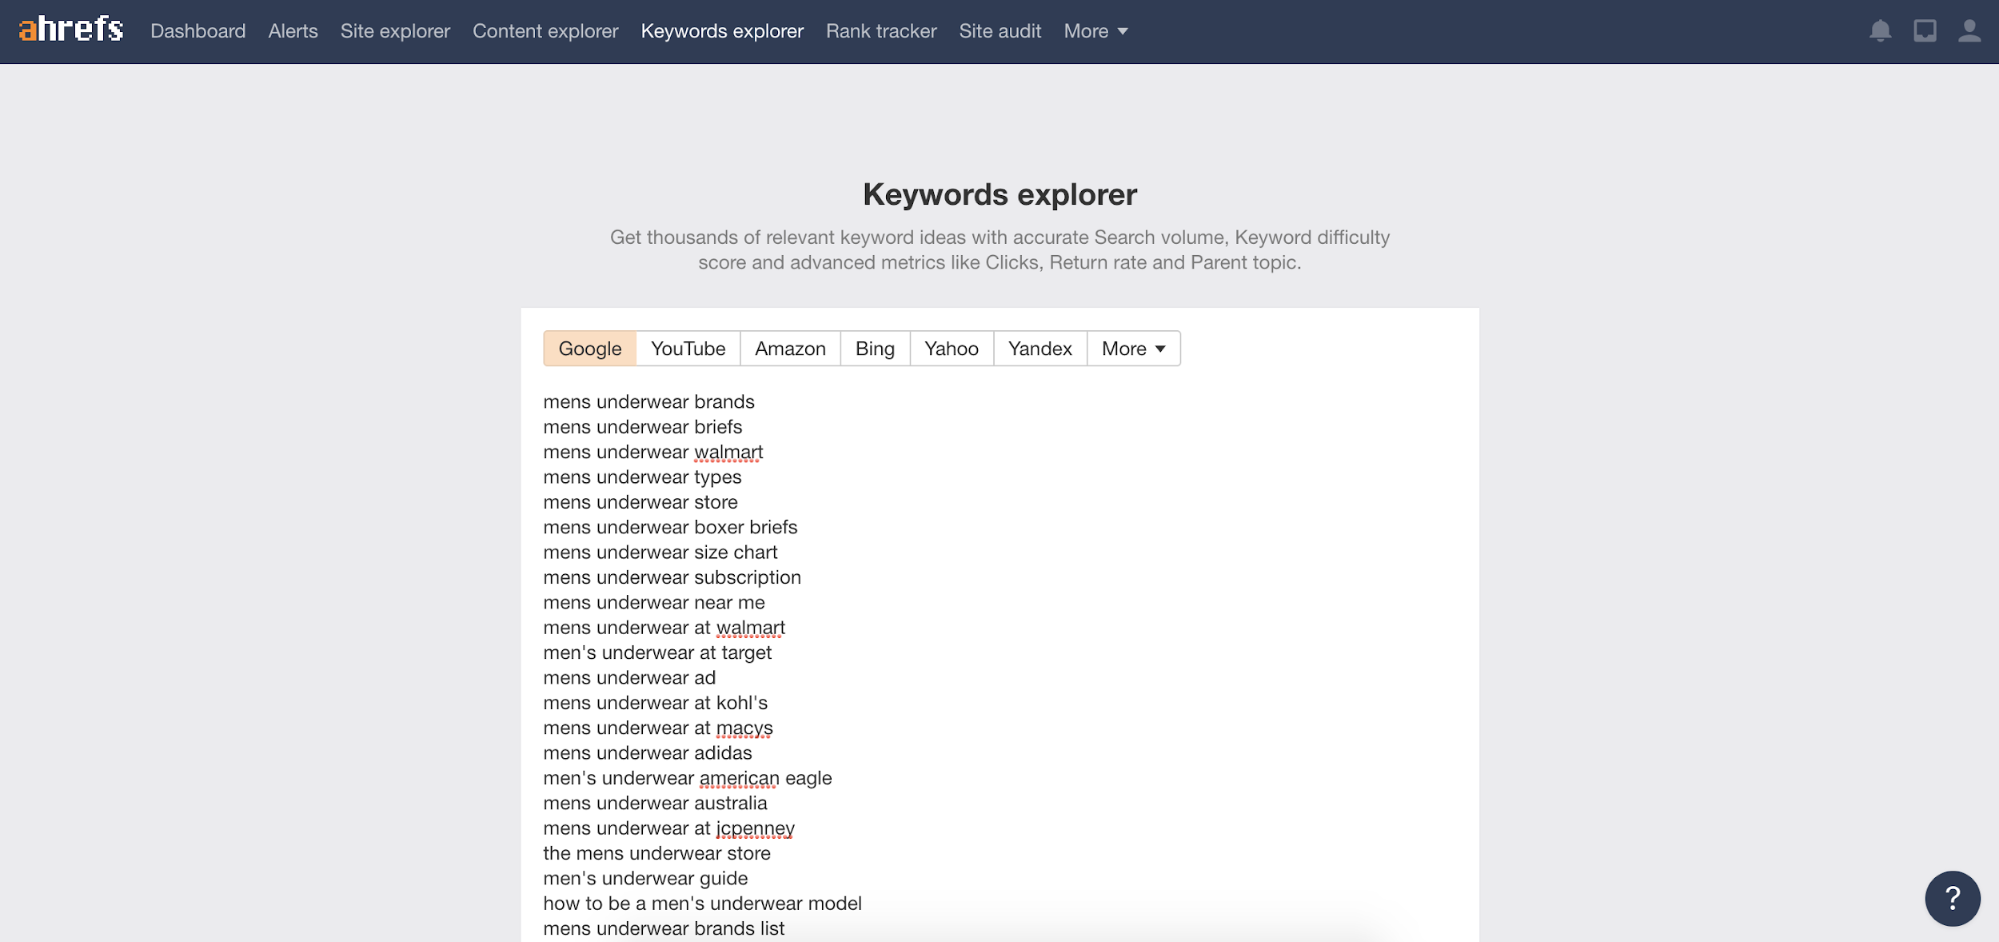The width and height of the screenshot is (1999, 942).
Task: Open Site audit
Action: [1000, 31]
